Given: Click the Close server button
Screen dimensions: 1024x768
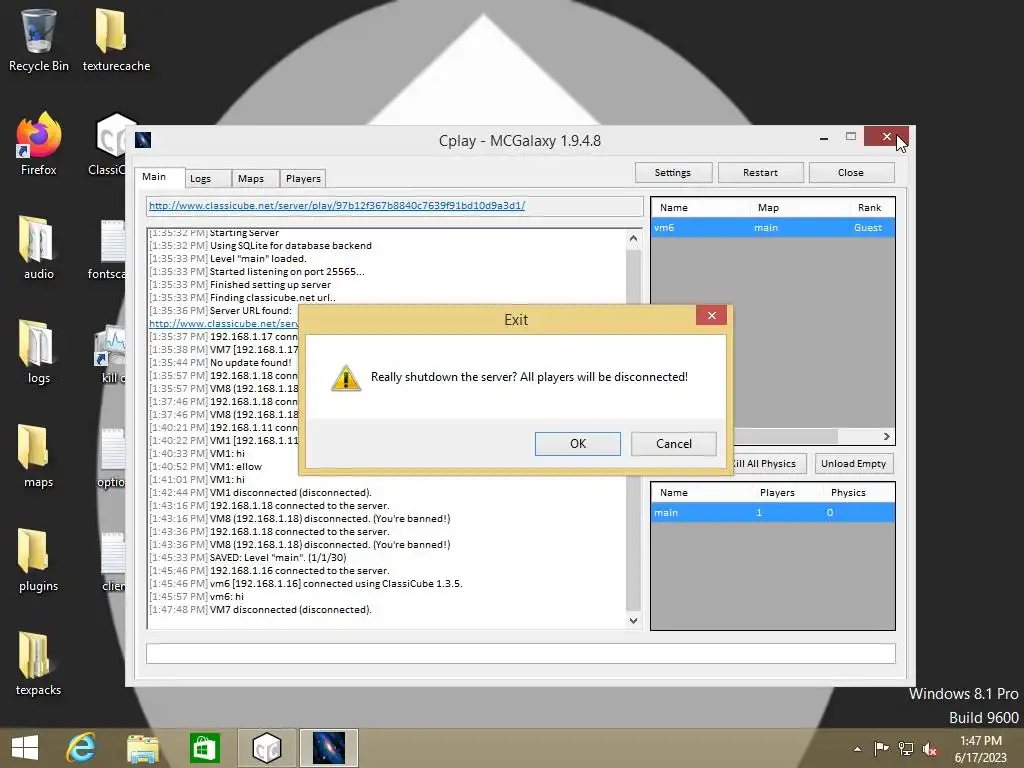Looking at the screenshot, I should click(x=851, y=172).
